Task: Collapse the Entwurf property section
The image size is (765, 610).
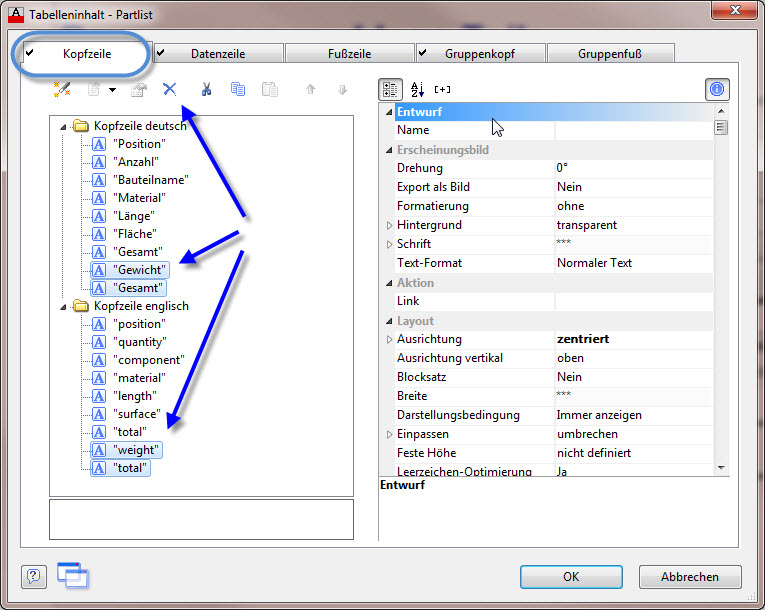Action: (389, 112)
